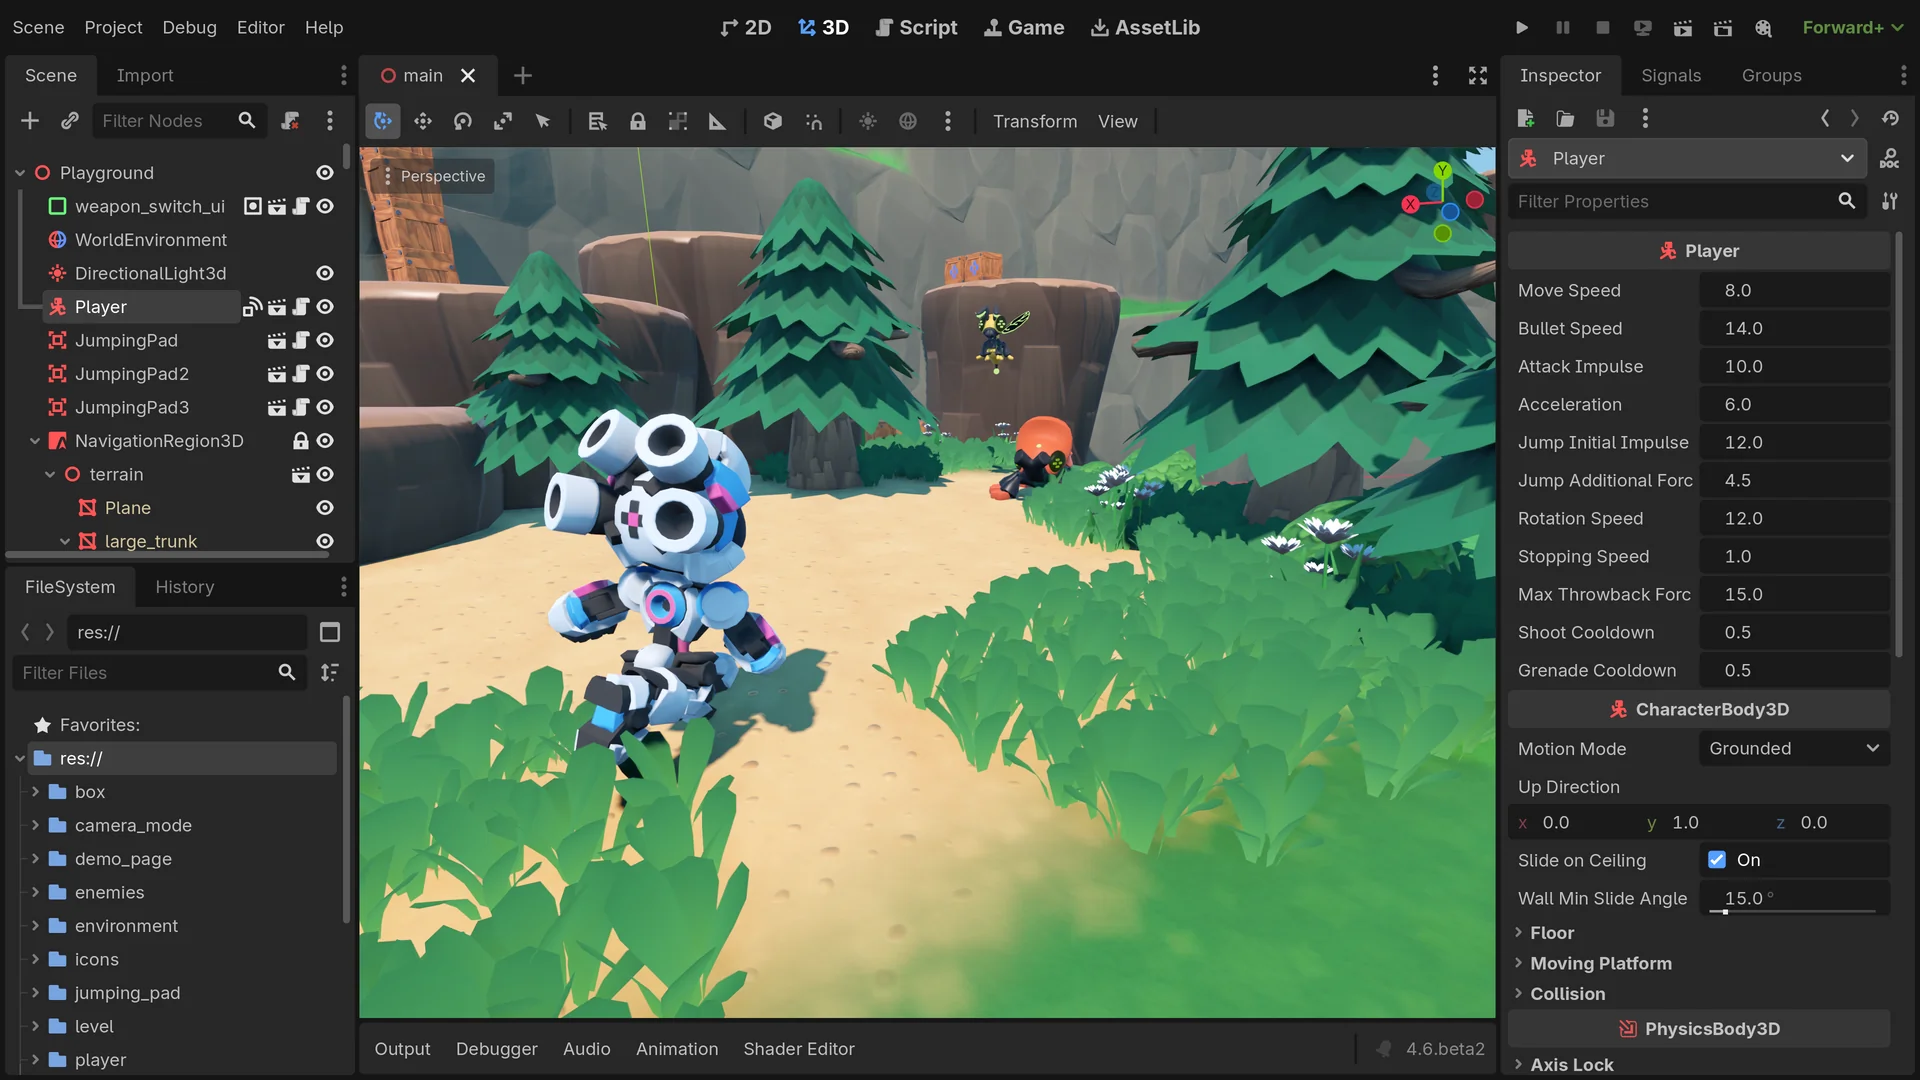
Task: Click the add new node plus icon
Action: click(x=30, y=121)
